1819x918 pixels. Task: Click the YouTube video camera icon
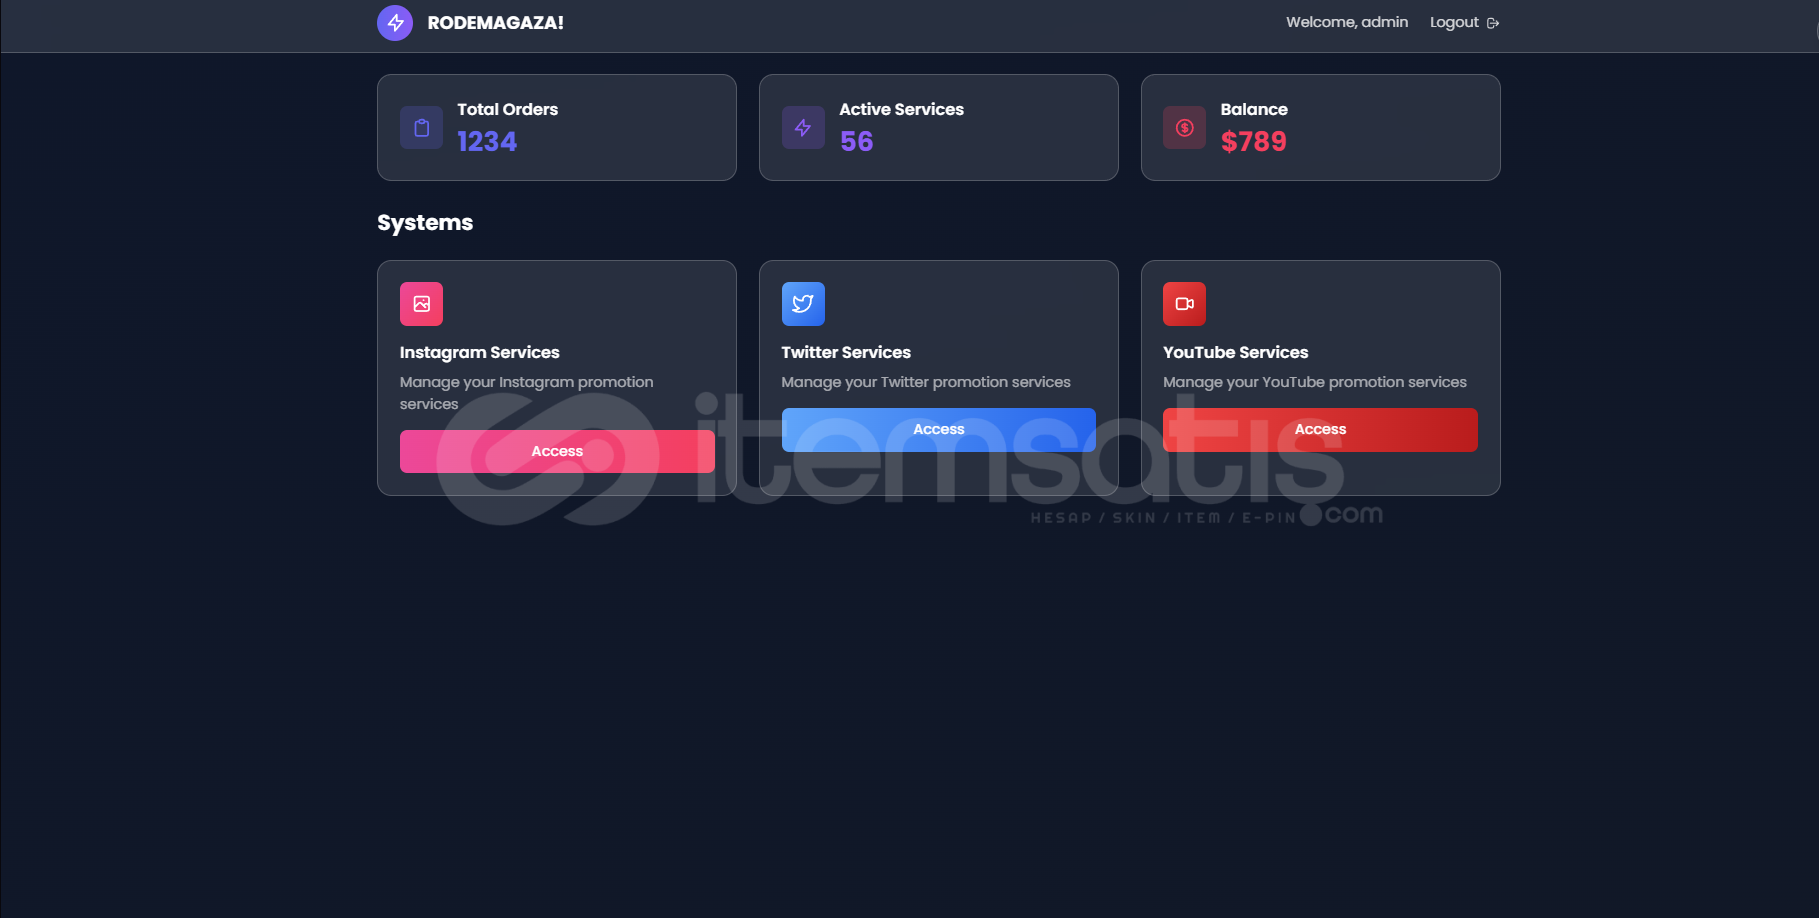click(x=1184, y=304)
